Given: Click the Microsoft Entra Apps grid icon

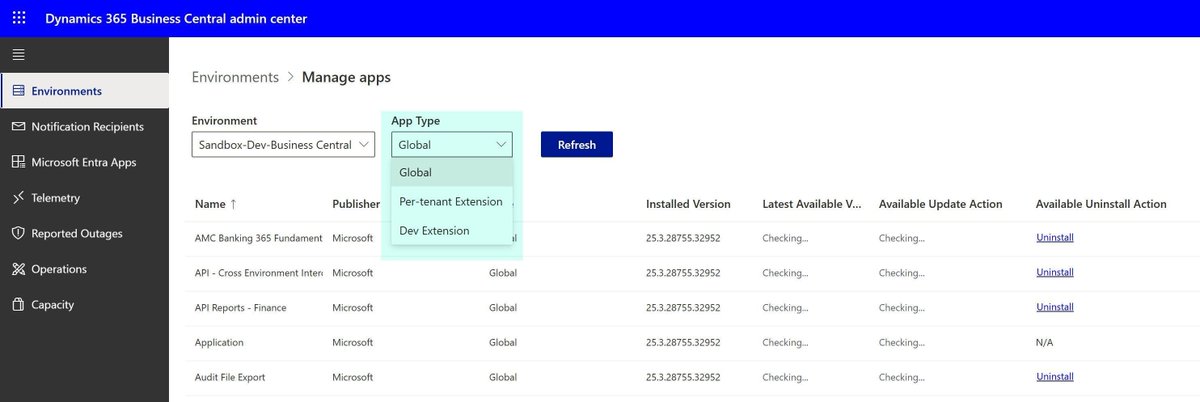Looking at the screenshot, I should [18, 162].
